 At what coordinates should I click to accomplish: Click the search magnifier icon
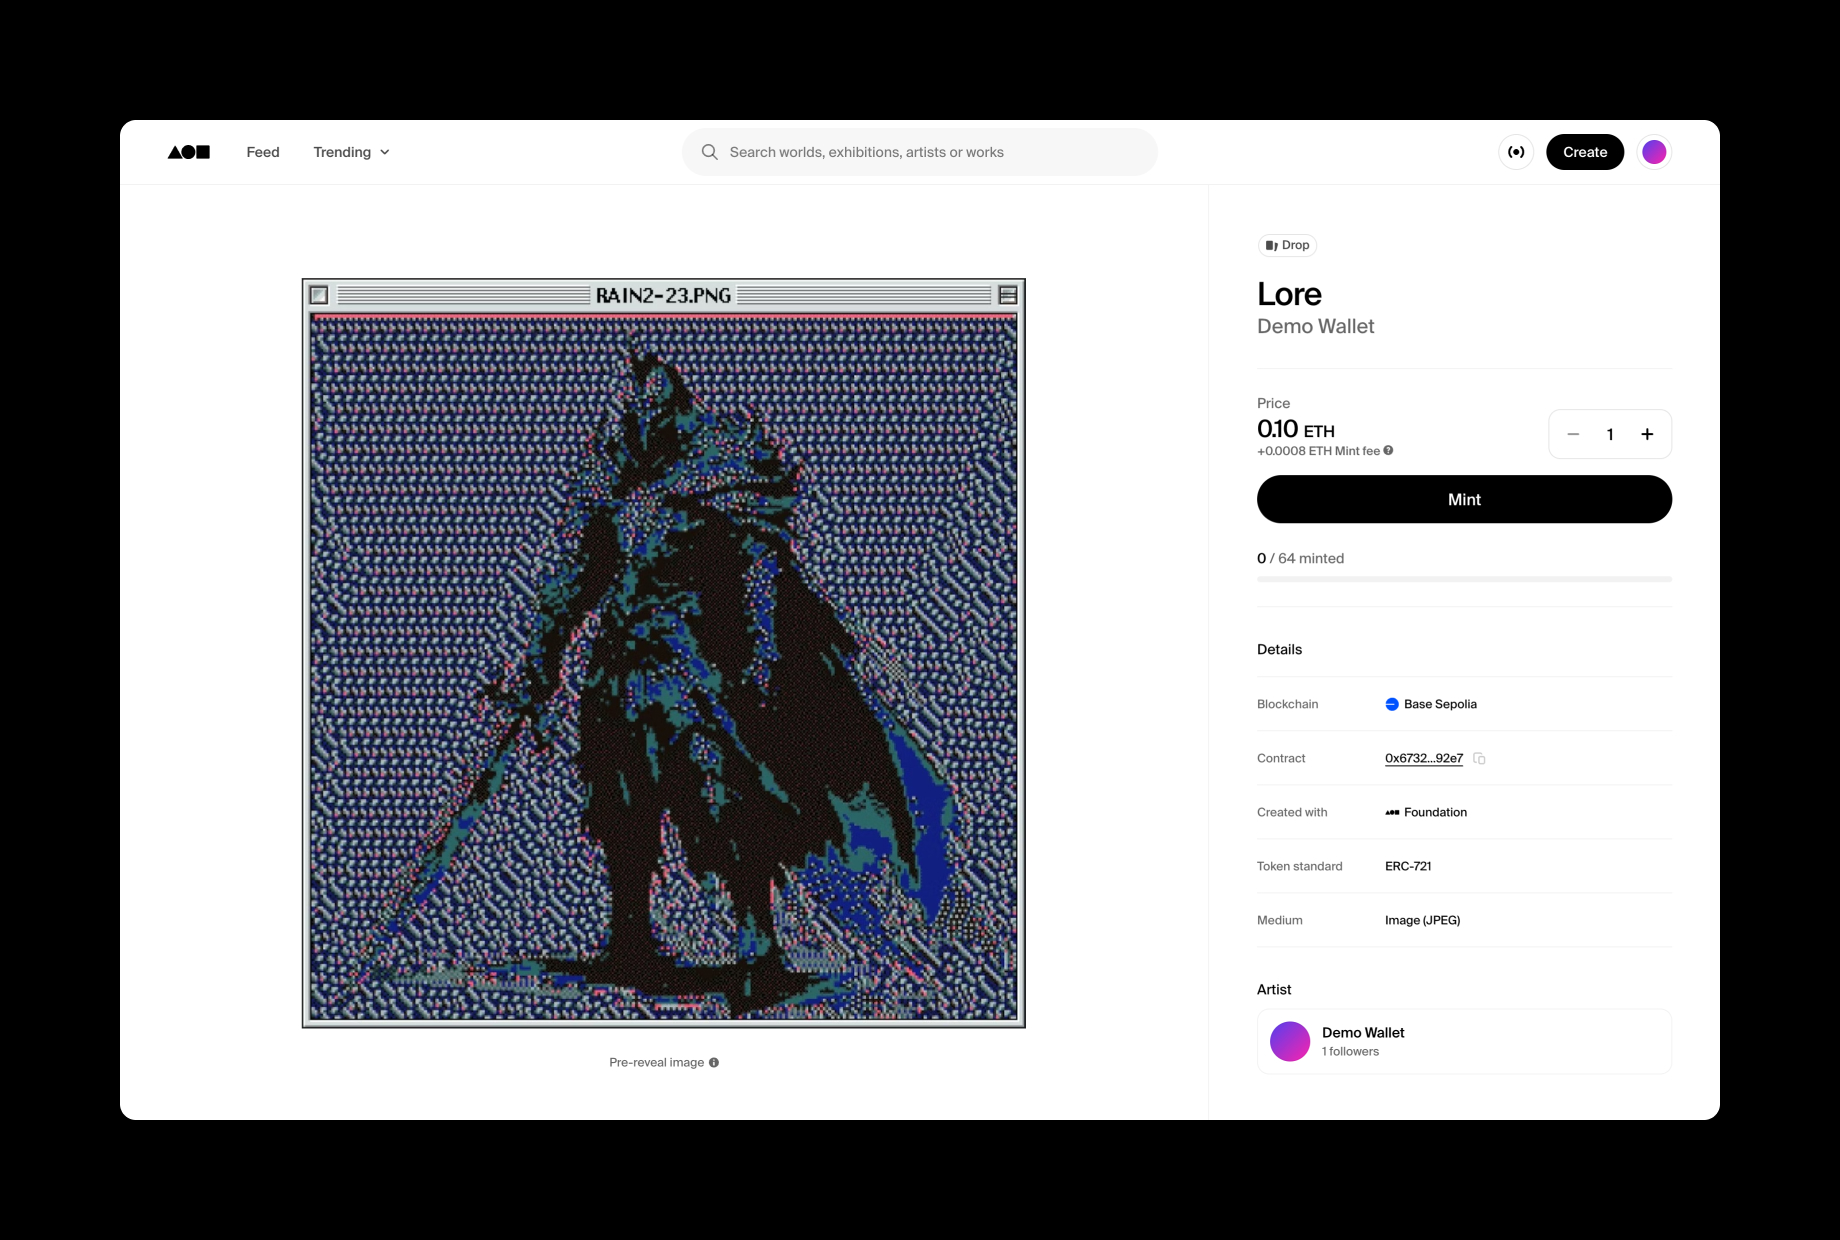[x=710, y=152]
